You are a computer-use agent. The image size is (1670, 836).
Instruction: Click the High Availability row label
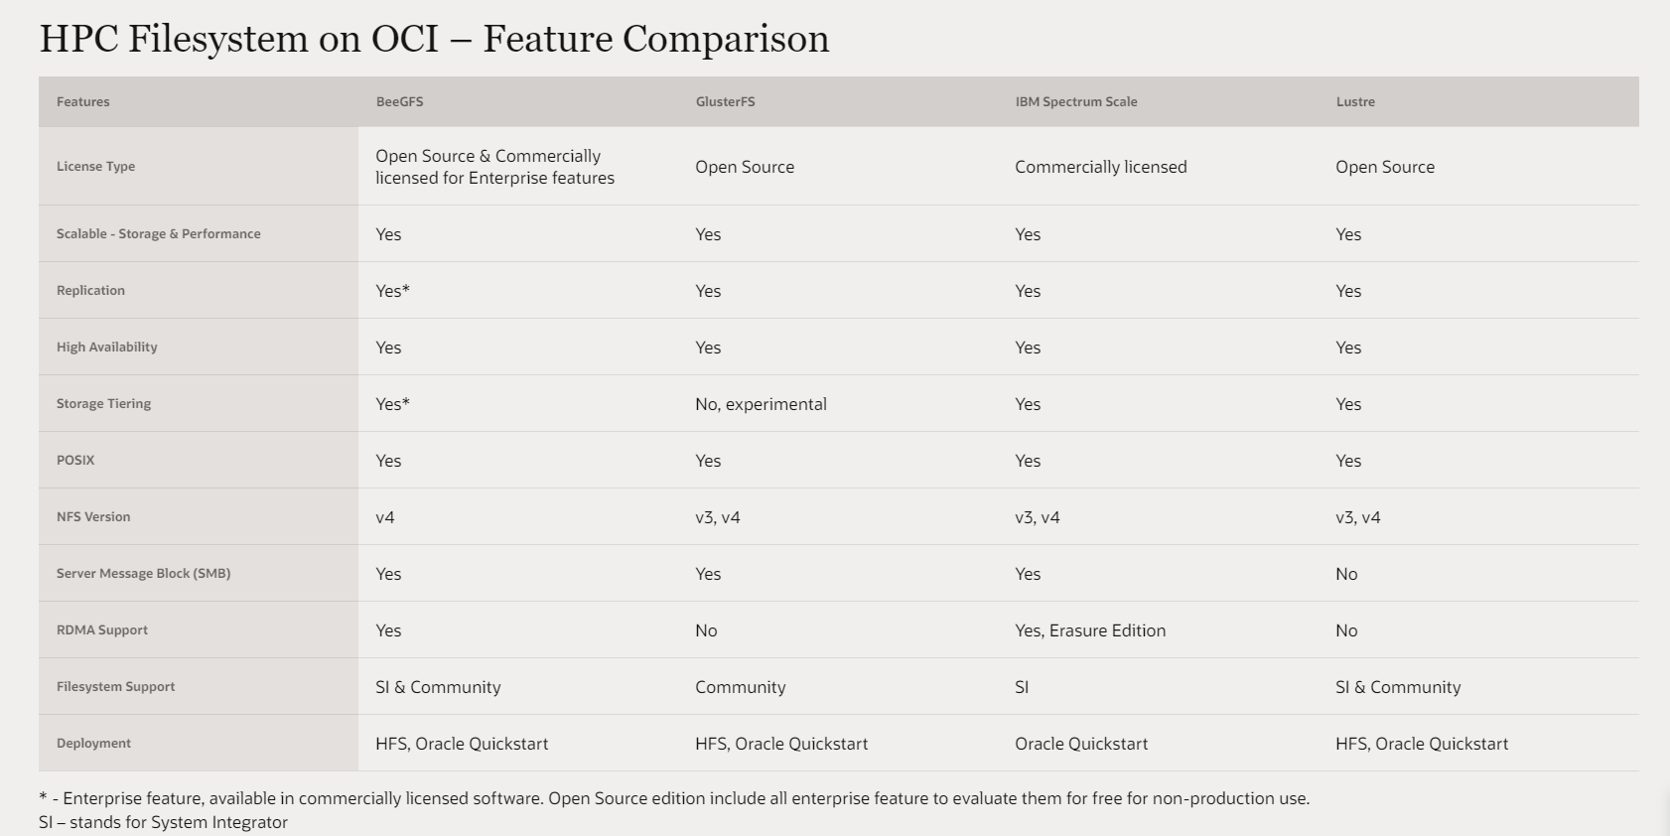click(107, 347)
